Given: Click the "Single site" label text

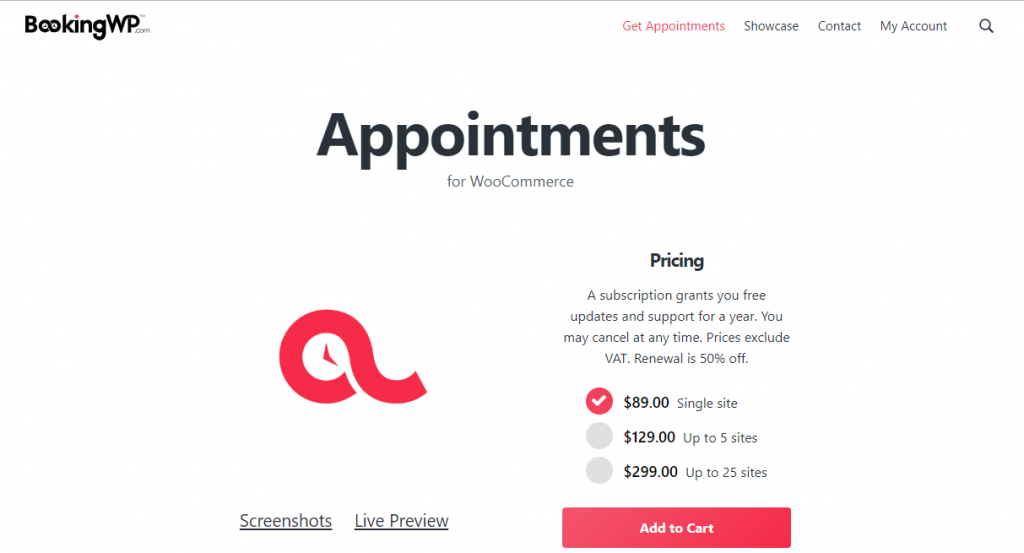Looking at the screenshot, I should [707, 404].
